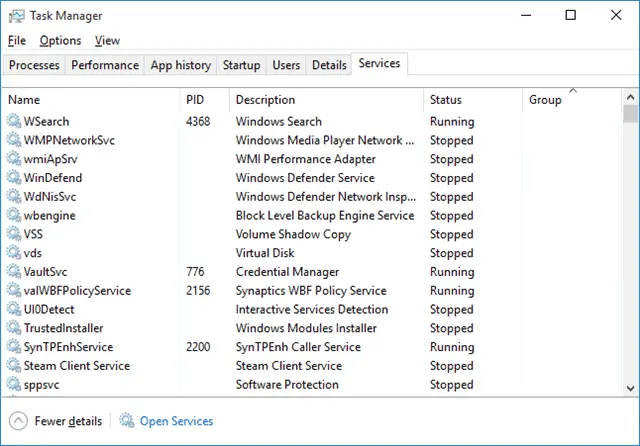Click the gear icon beside VaultSvc

click(14, 271)
